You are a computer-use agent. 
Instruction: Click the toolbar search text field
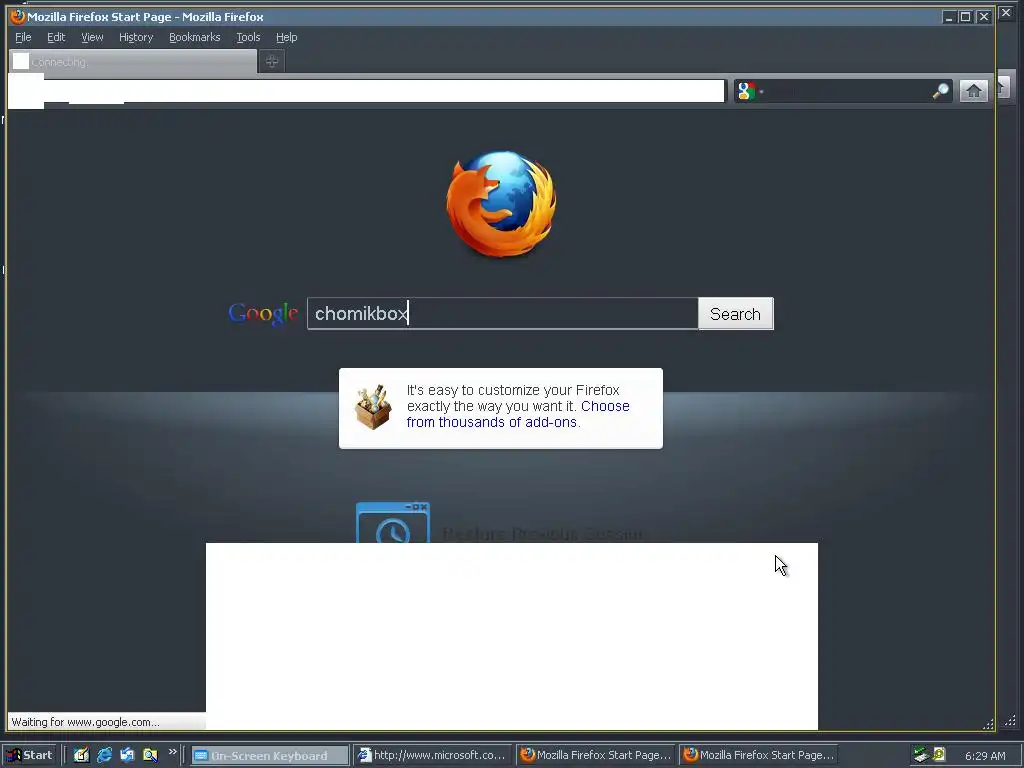click(x=847, y=91)
